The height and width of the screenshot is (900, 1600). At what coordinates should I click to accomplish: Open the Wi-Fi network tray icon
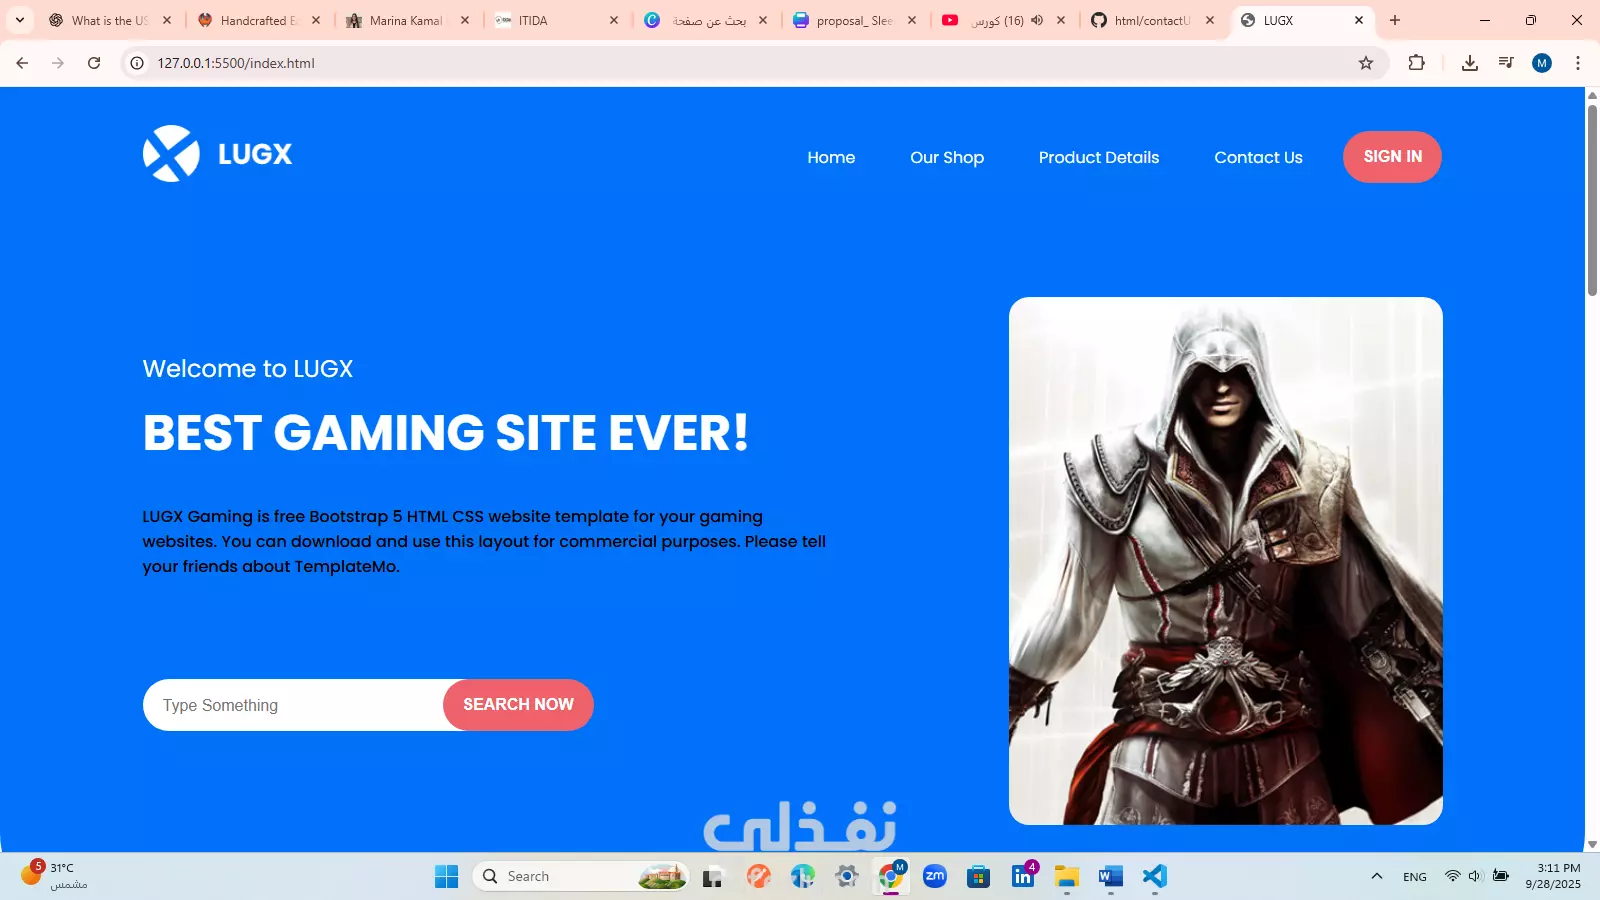(x=1452, y=876)
